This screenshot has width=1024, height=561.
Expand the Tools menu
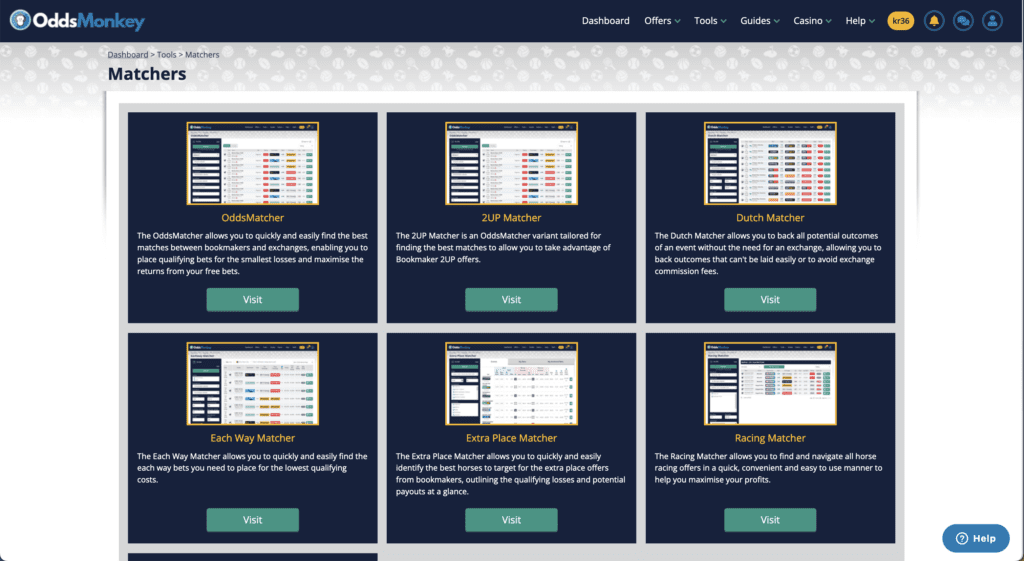coord(710,21)
